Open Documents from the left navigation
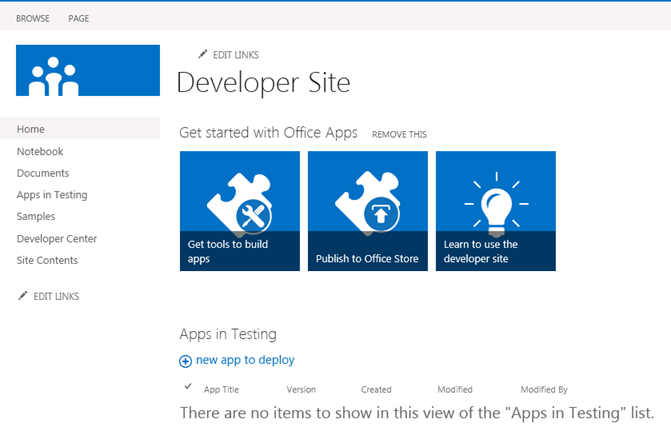 [x=43, y=173]
